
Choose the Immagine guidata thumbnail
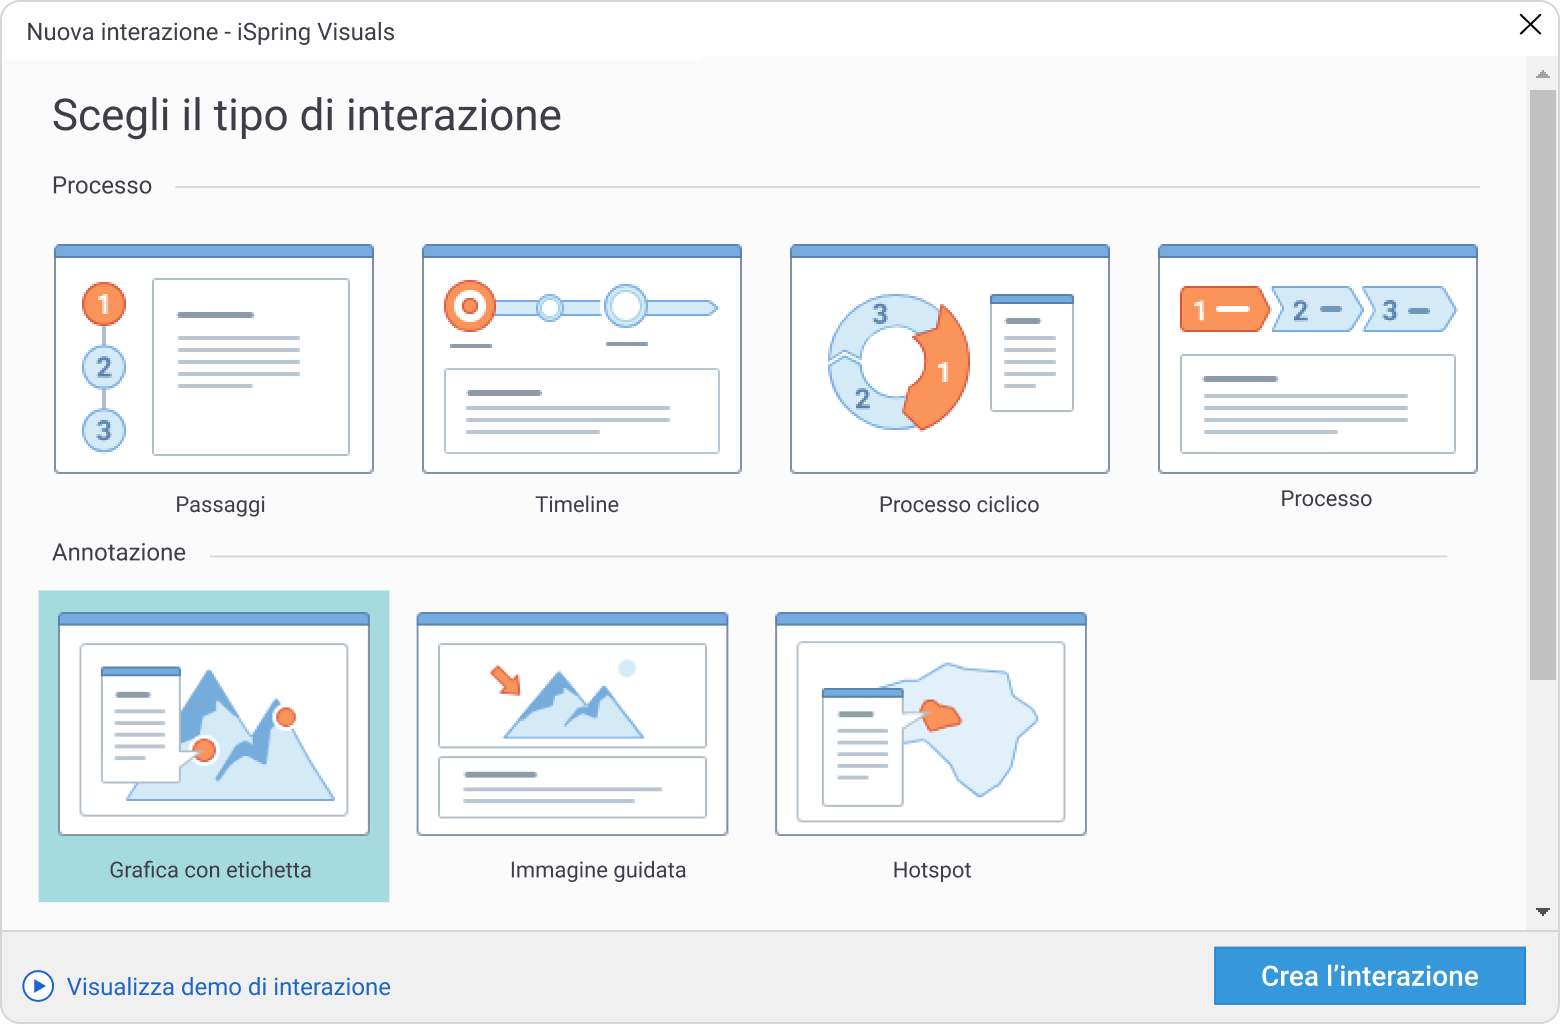tap(572, 724)
